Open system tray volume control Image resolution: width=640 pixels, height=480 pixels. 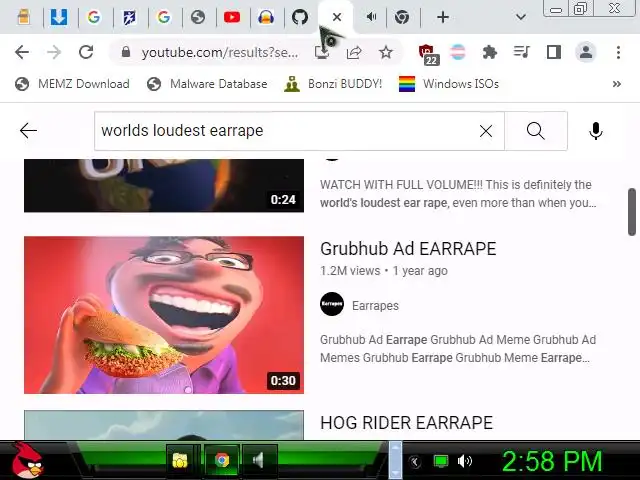pyautogui.click(x=464, y=461)
